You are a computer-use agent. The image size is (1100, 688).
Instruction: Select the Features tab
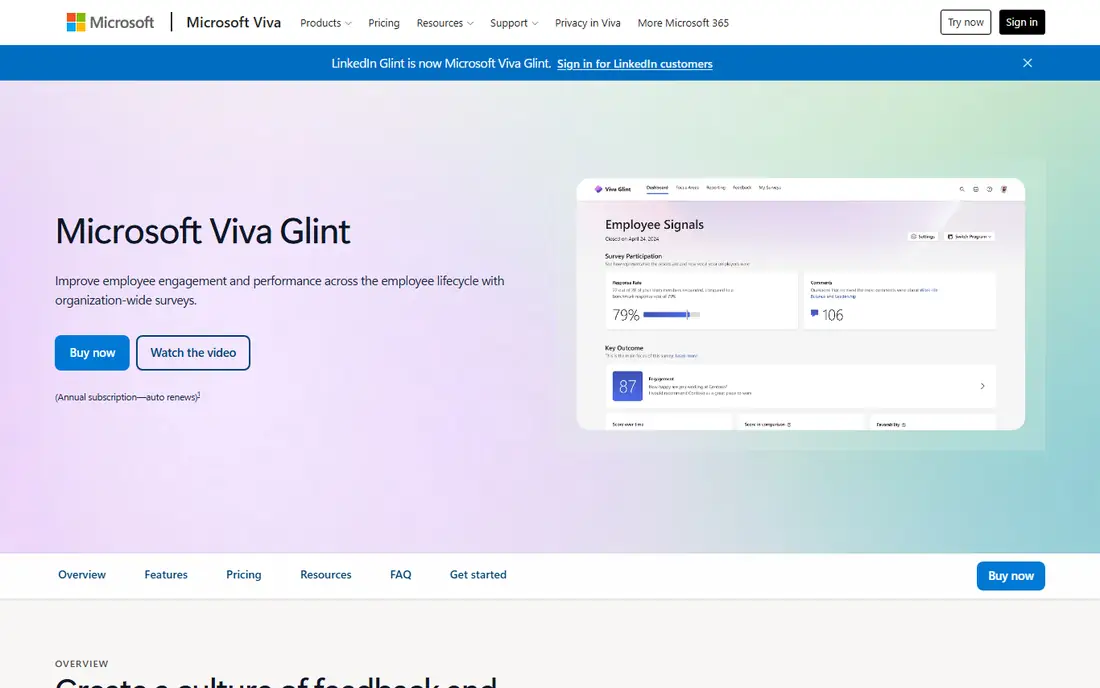pyautogui.click(x=166, y=574)
